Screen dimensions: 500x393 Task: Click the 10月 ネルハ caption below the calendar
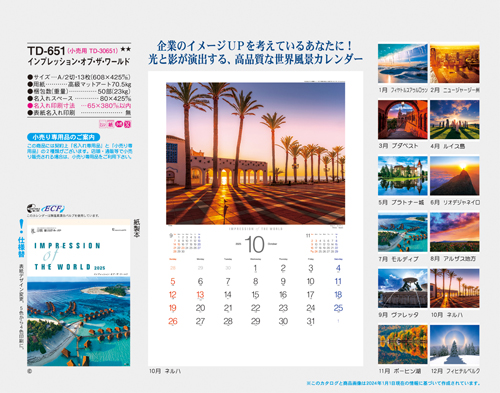(165, 371)
